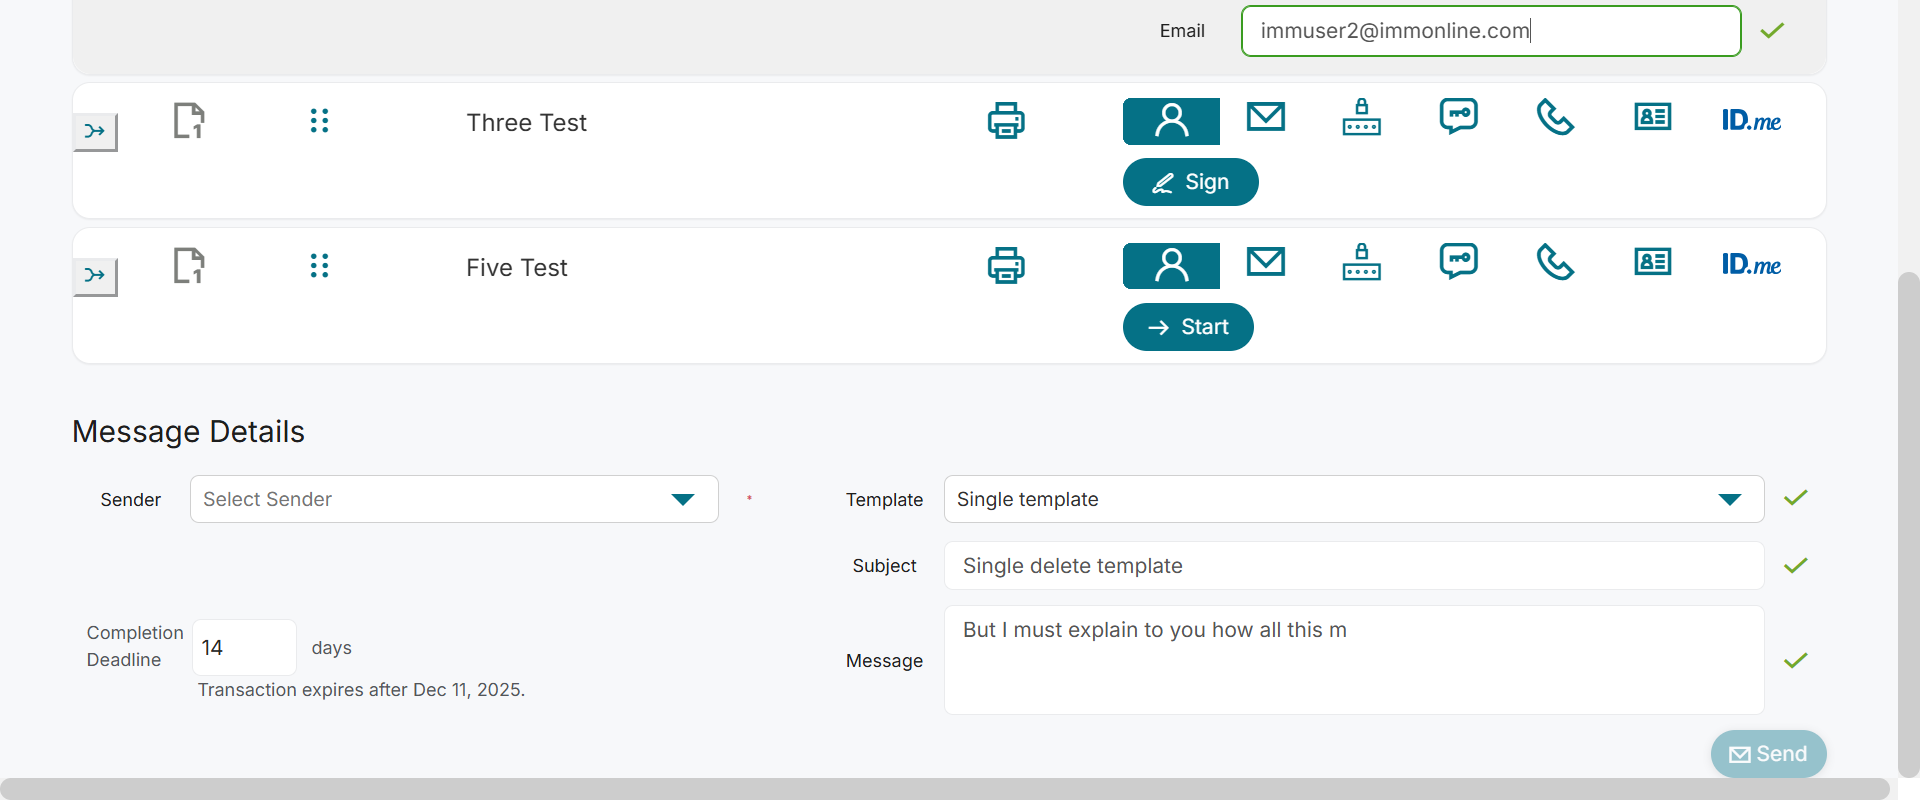Select the password chat icon for Five Test
The width and height of the screenshot is (1920, 800).
1459,262
